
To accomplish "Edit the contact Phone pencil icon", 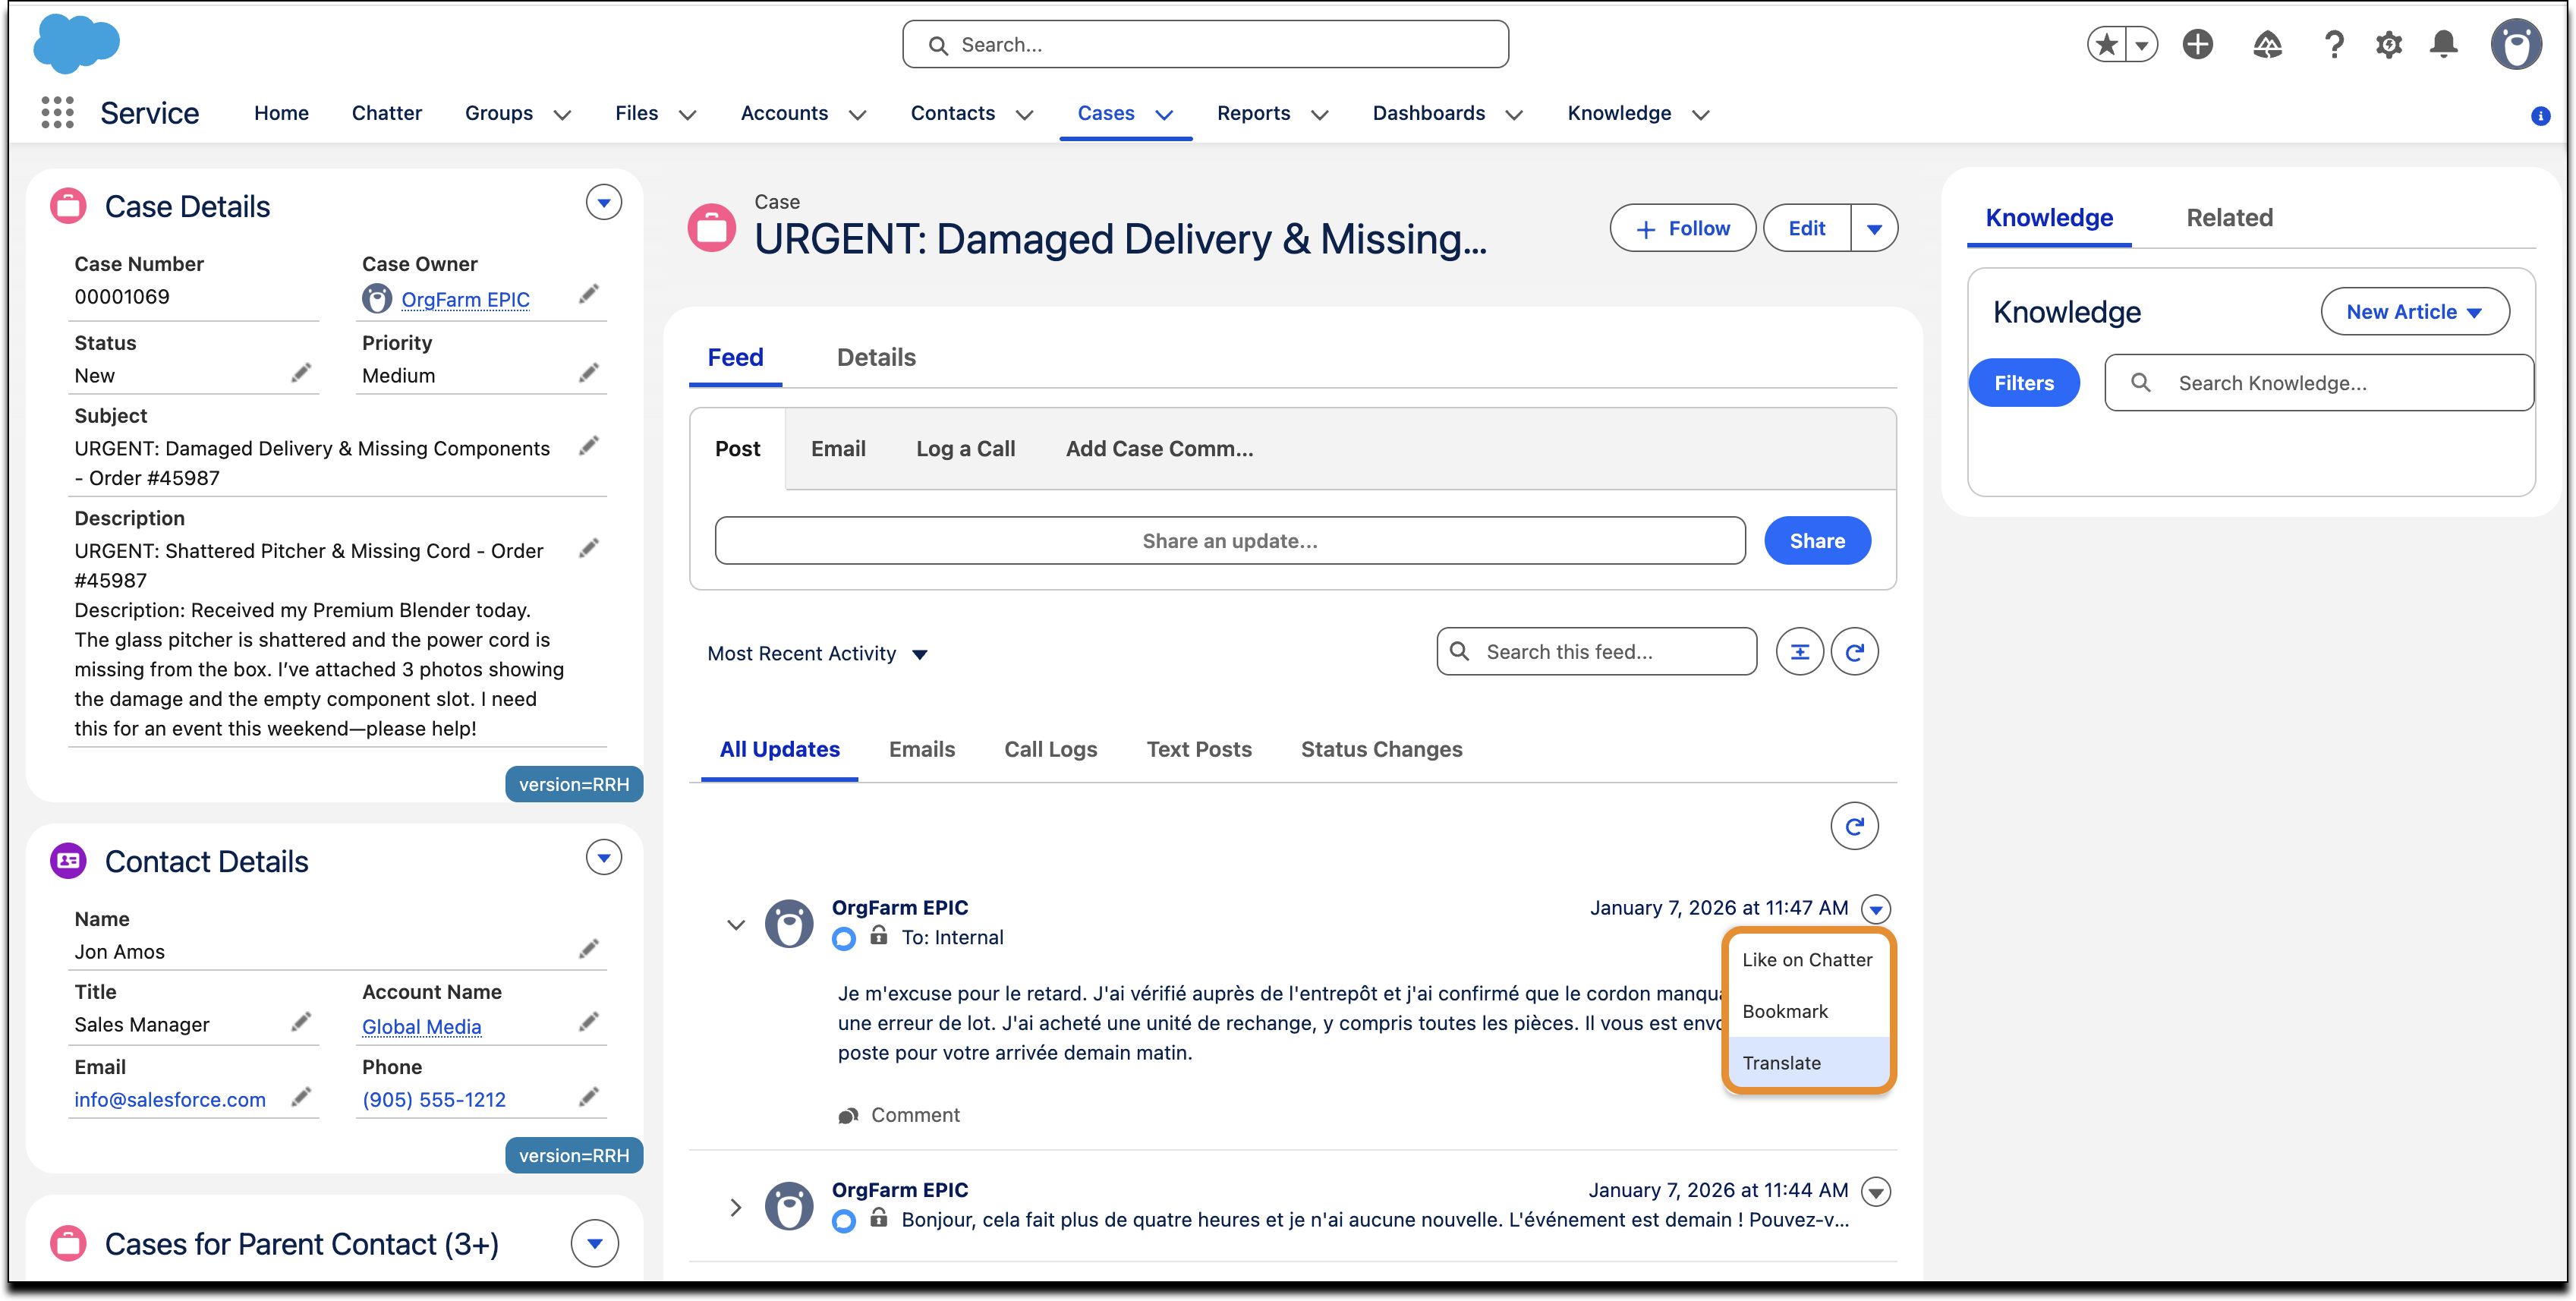I will coord(589,1097).
